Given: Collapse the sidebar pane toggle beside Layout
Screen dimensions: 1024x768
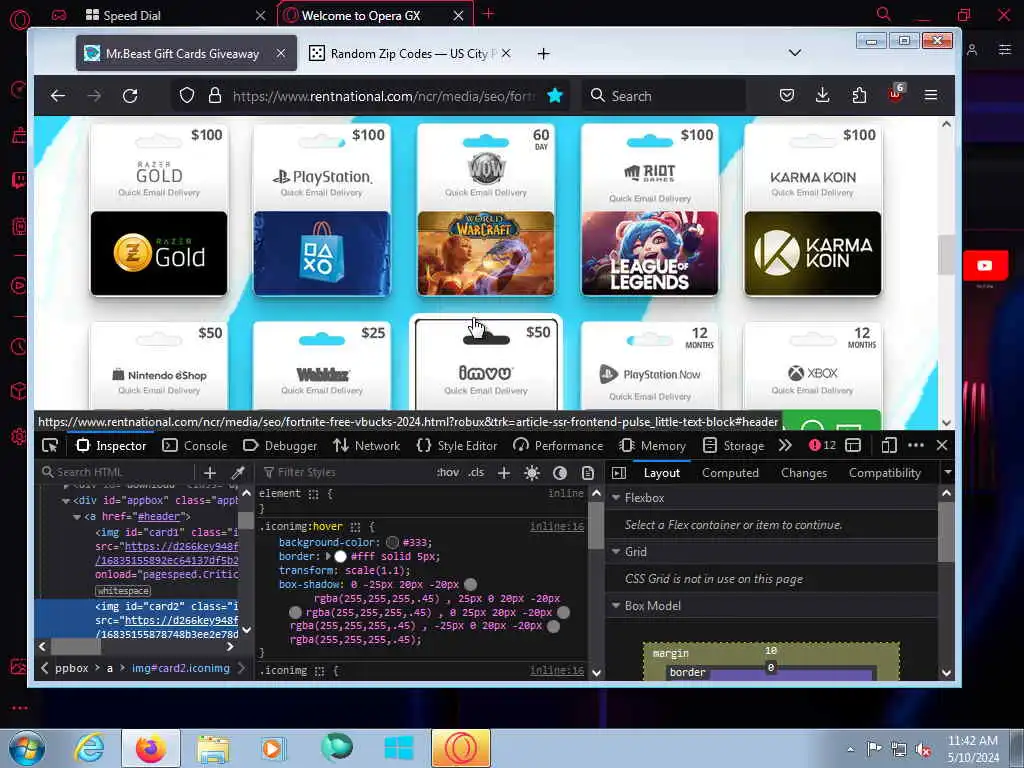Looking at the screenshot, I should point(619,473).
